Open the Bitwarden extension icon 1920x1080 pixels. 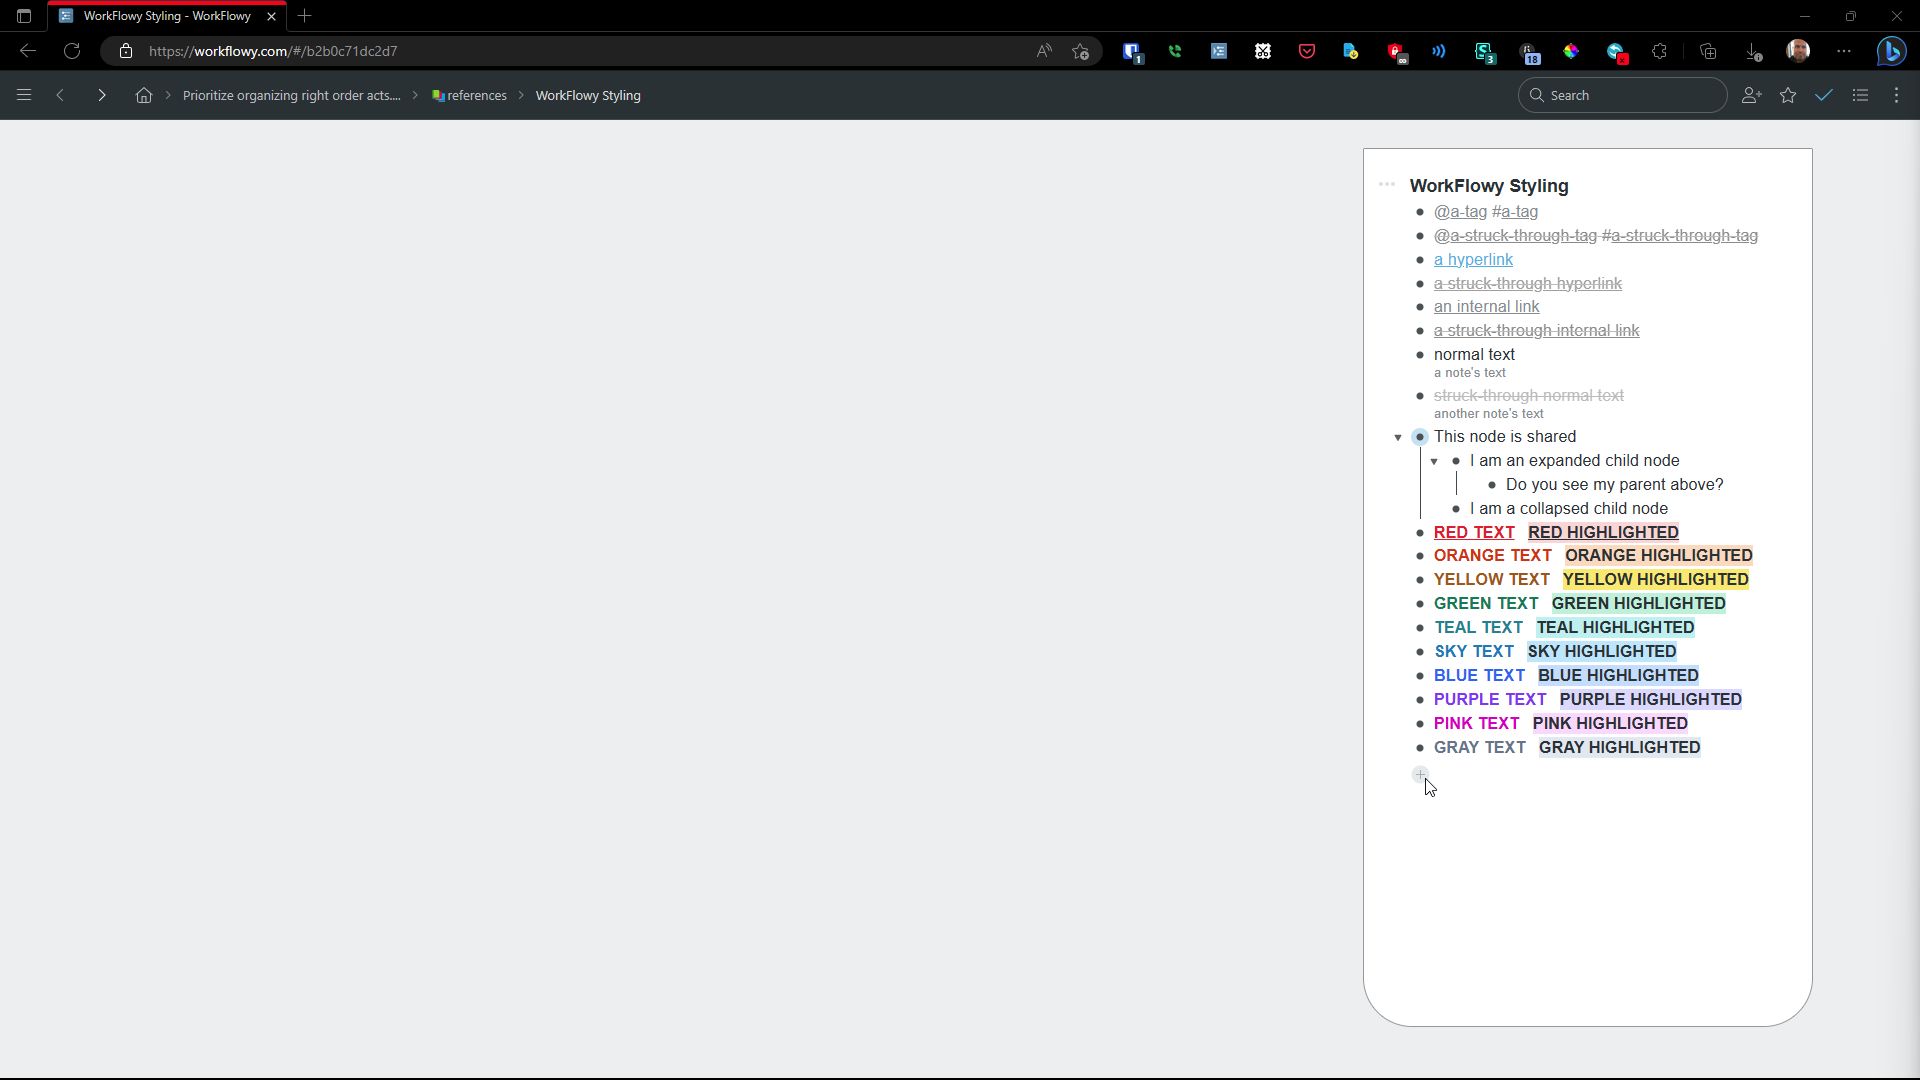tap(1132, 51)
